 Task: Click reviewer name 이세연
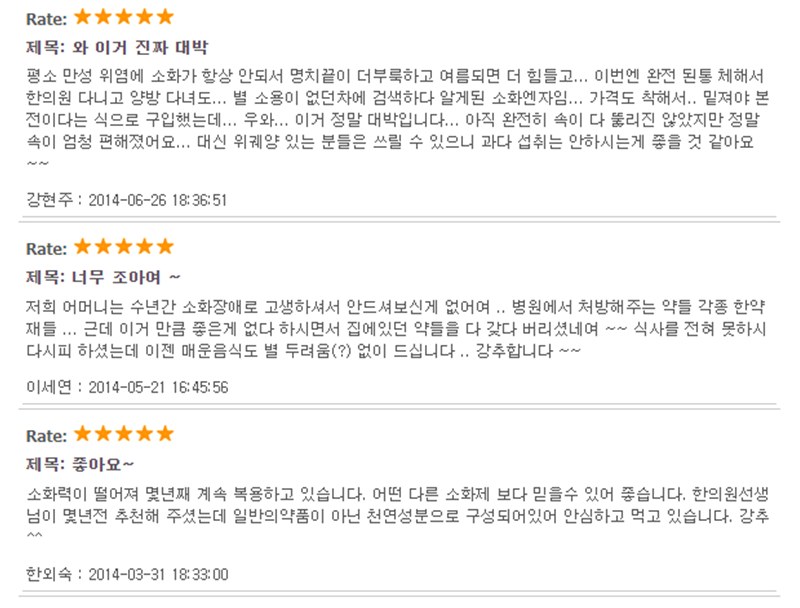click(x=49, y=387)
